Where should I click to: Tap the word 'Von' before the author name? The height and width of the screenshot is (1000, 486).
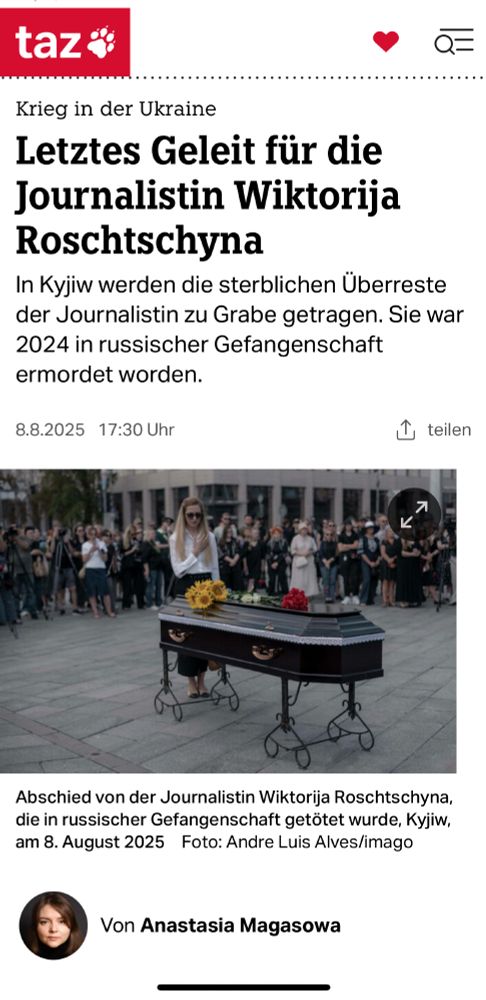click(117, 925)
